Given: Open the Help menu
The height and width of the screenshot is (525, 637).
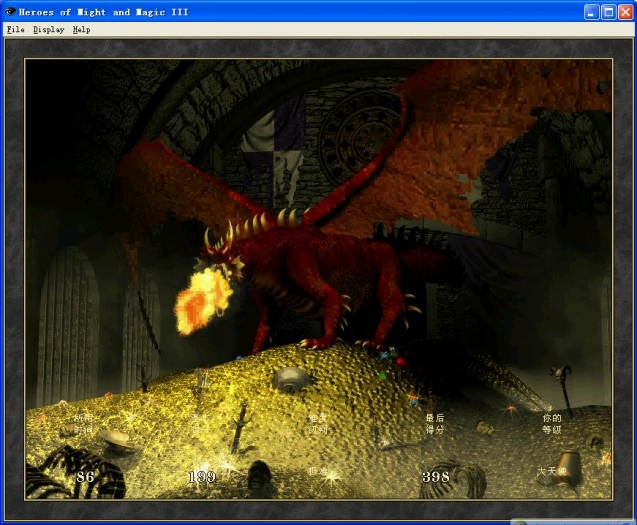Looking at the screenshot, I should pyautogui.click(x=81, y=30).
